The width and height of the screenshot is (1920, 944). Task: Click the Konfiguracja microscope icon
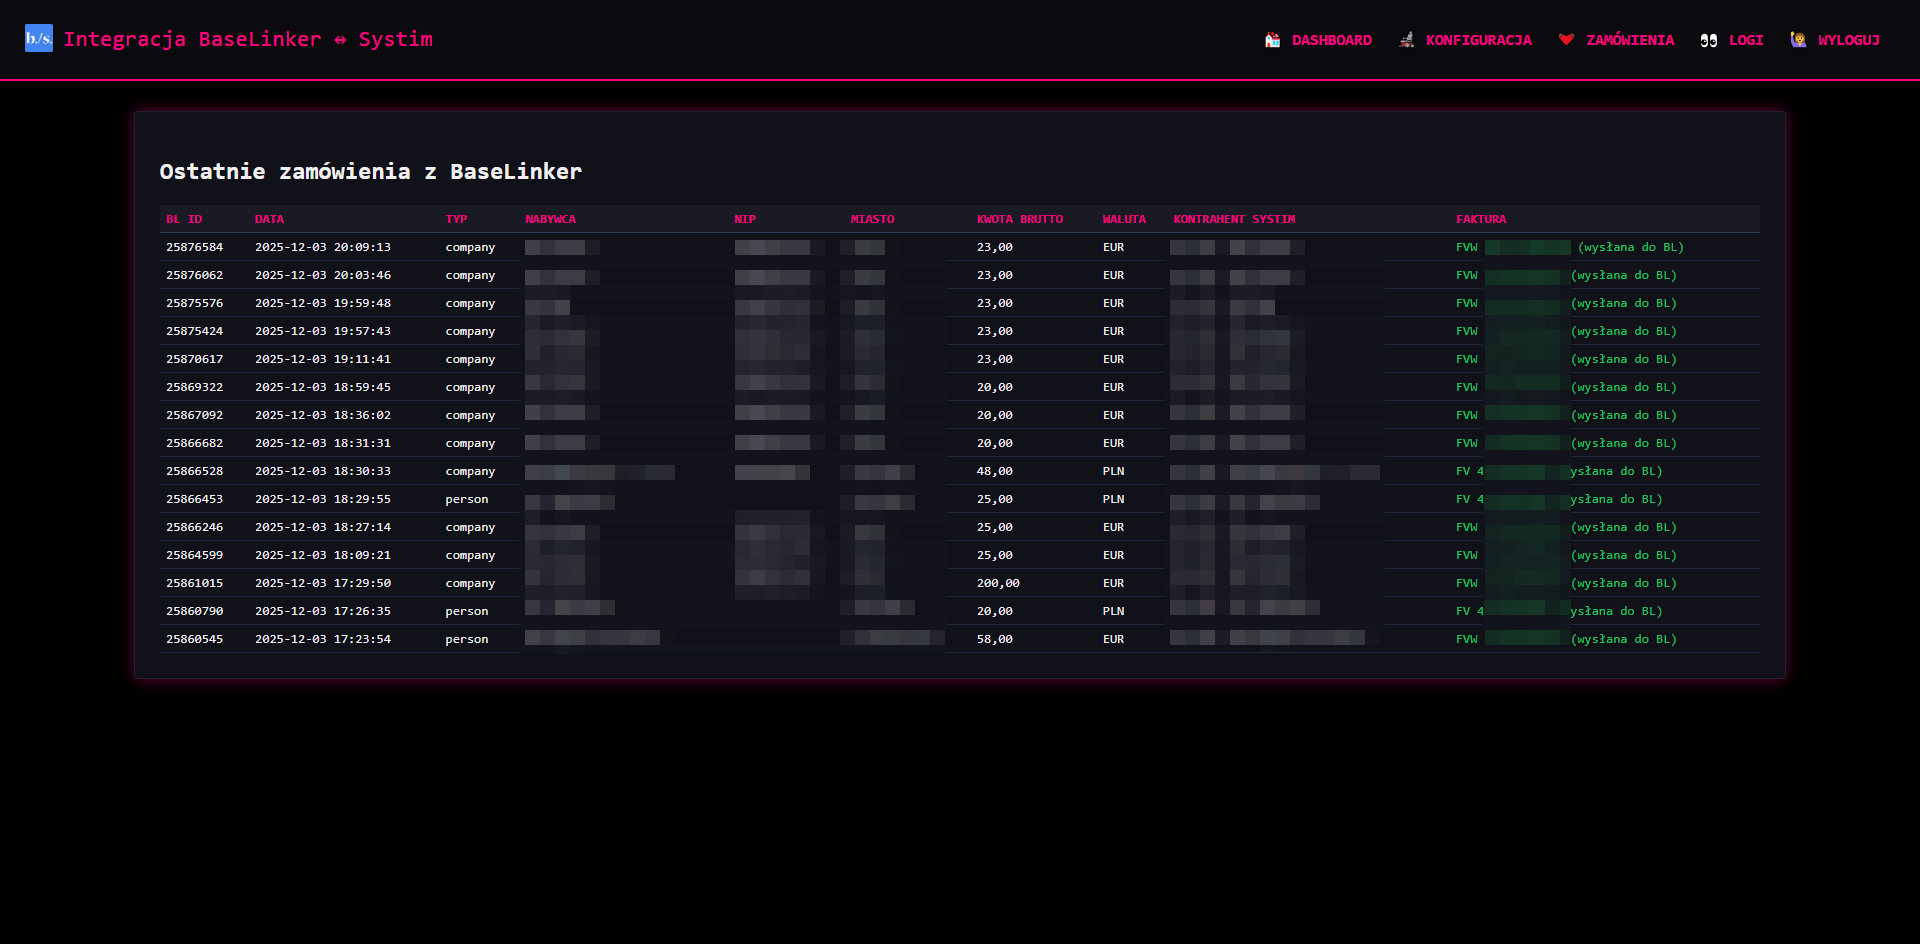click(1406, 40)
